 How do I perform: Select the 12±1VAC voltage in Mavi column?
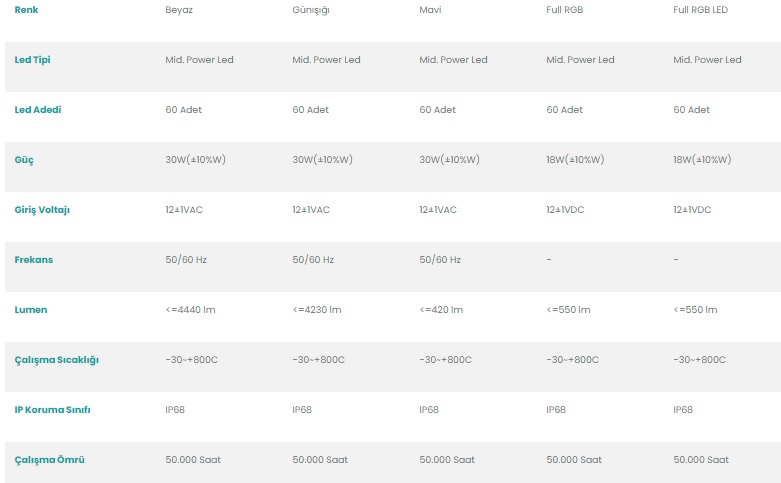coord(438,210)
